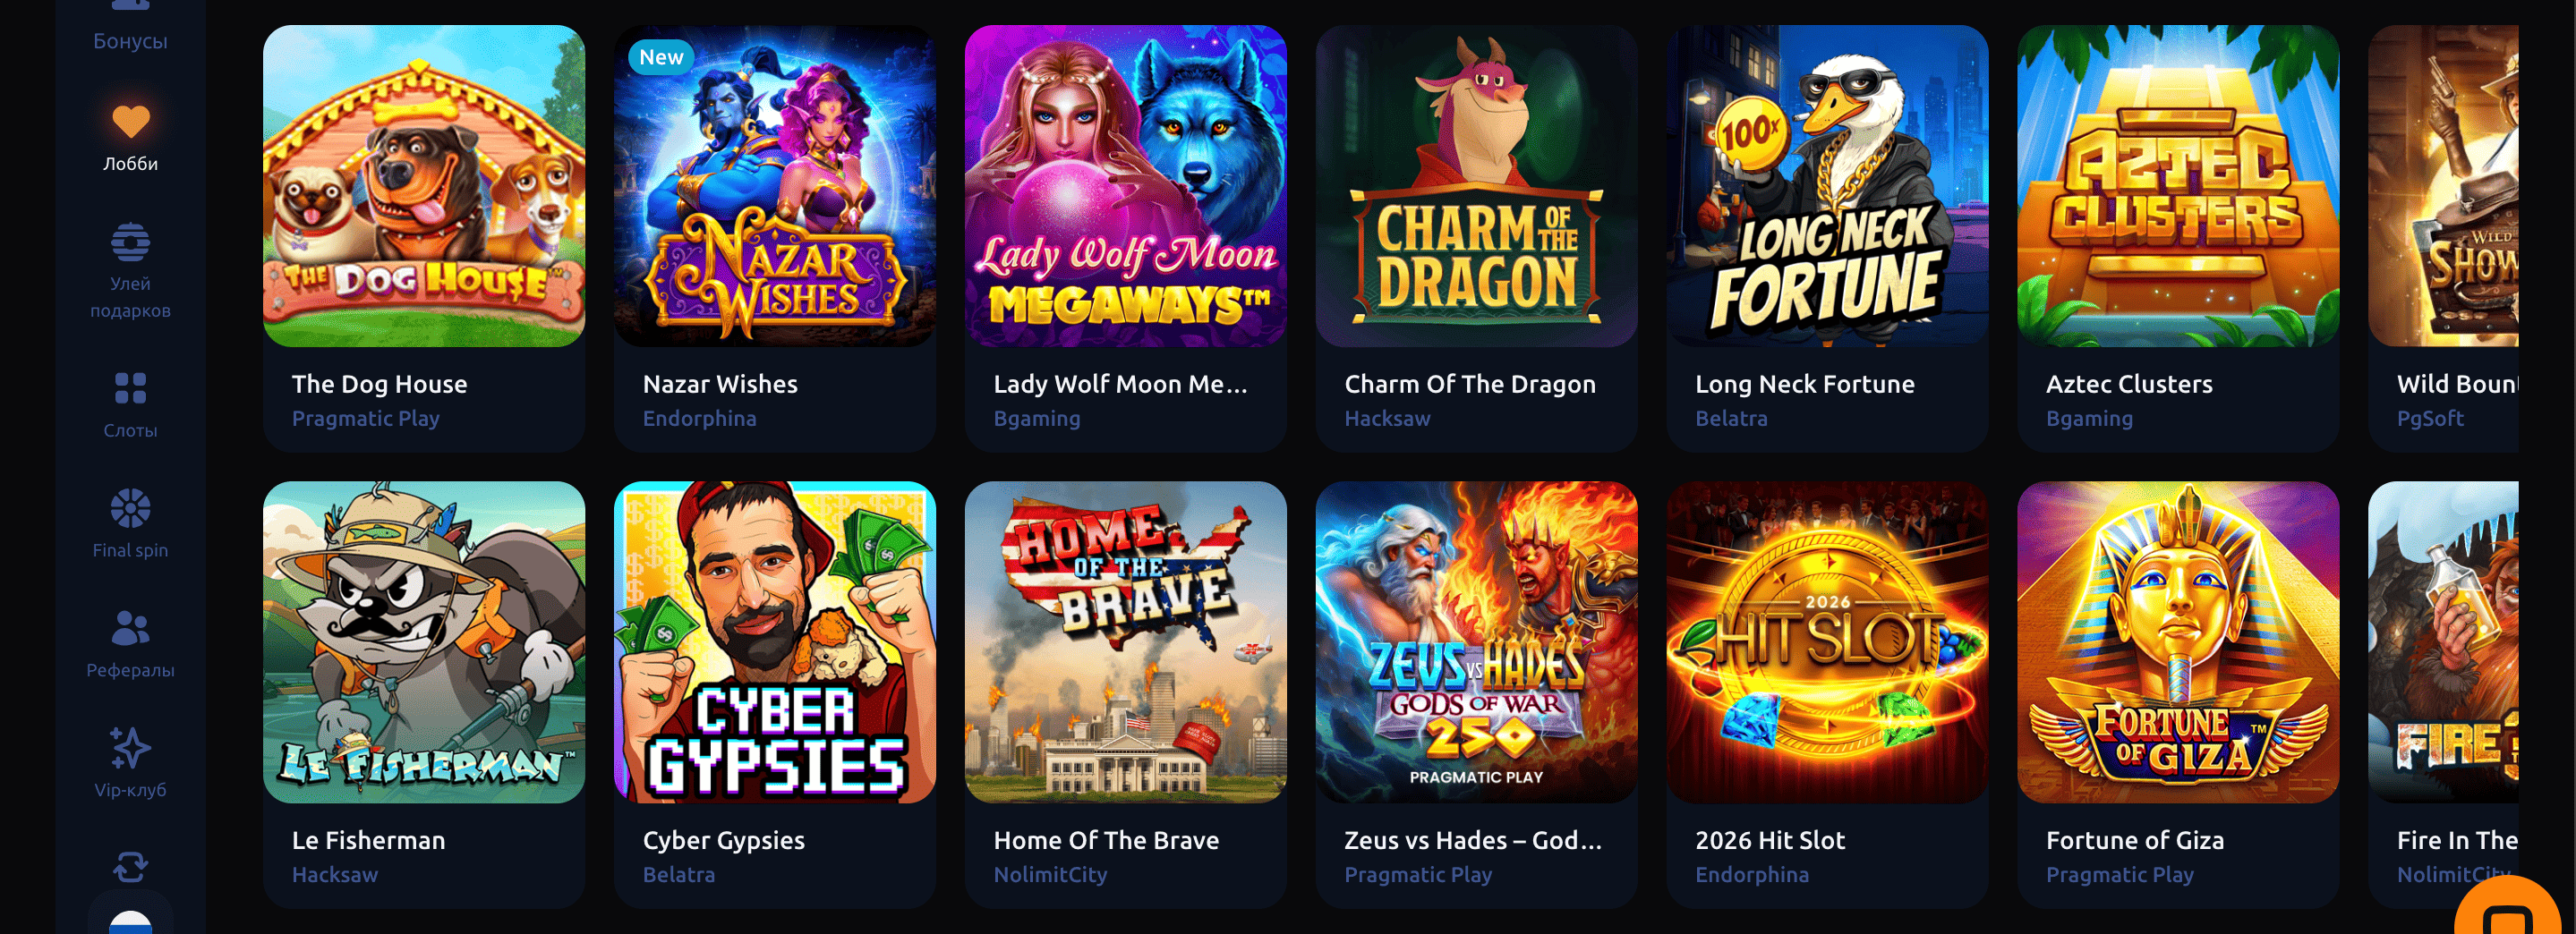Open the Aztec Clusters game tile
Viewport: 2576px width, 934px height.
2178,238
